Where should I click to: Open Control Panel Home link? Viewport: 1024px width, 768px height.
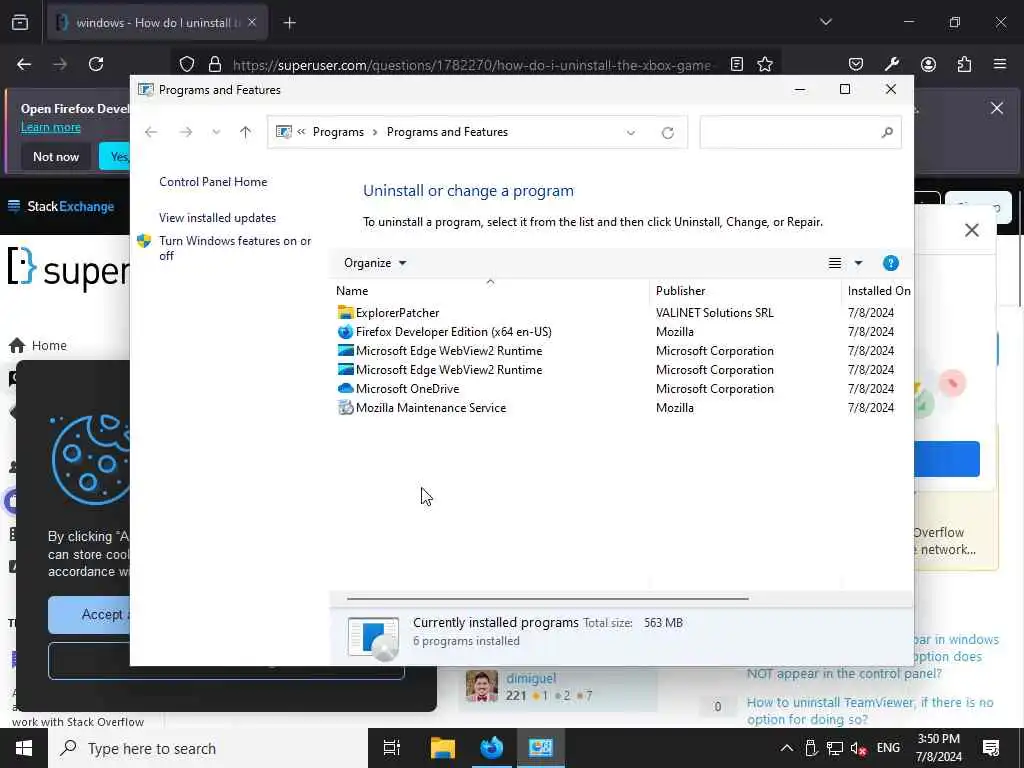coord(213,182)
